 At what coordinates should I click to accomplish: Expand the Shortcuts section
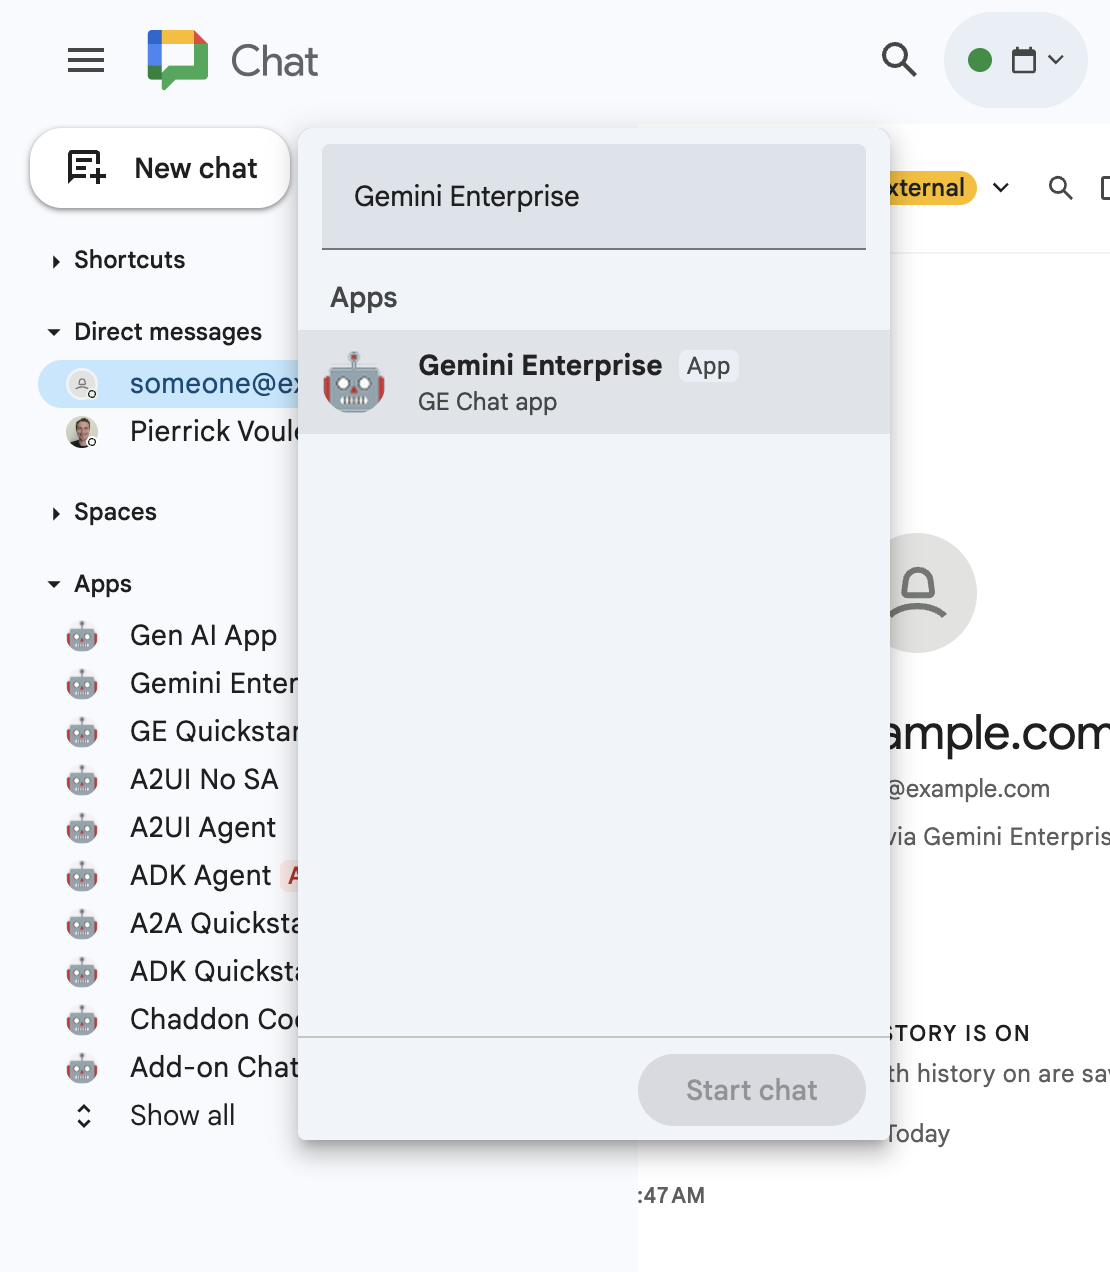click(56, 261)
